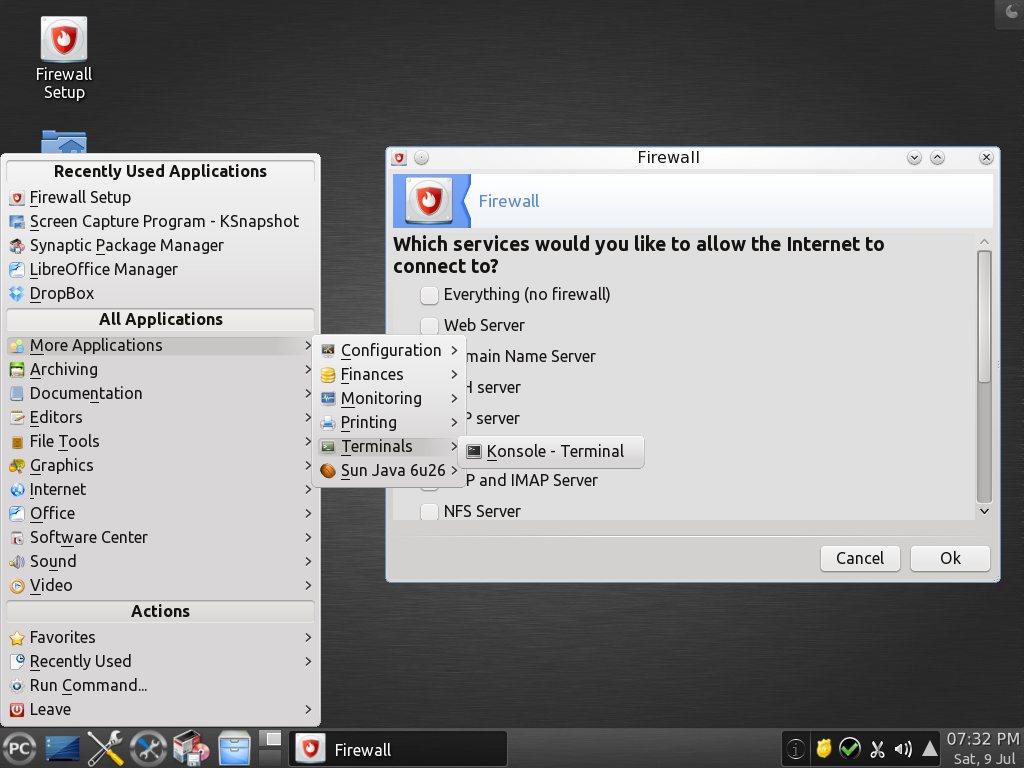
Task: Open the round crossed-tools system icon
Action: (x=148, y=748)
